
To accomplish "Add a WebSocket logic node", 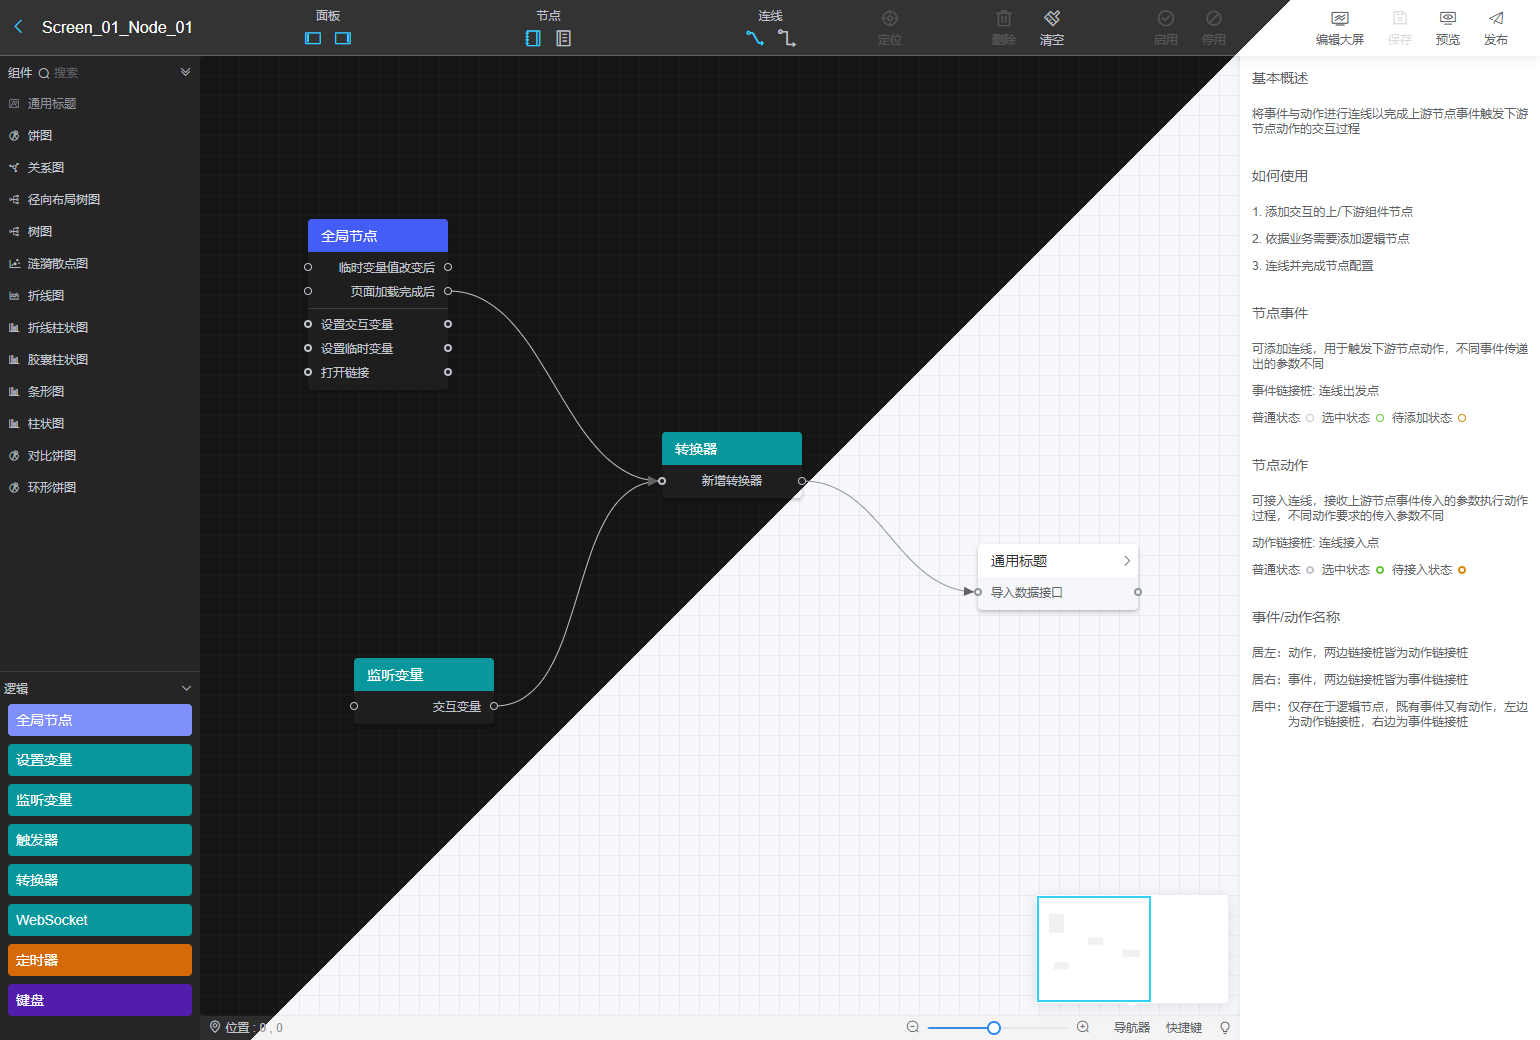I will [100, 920].
